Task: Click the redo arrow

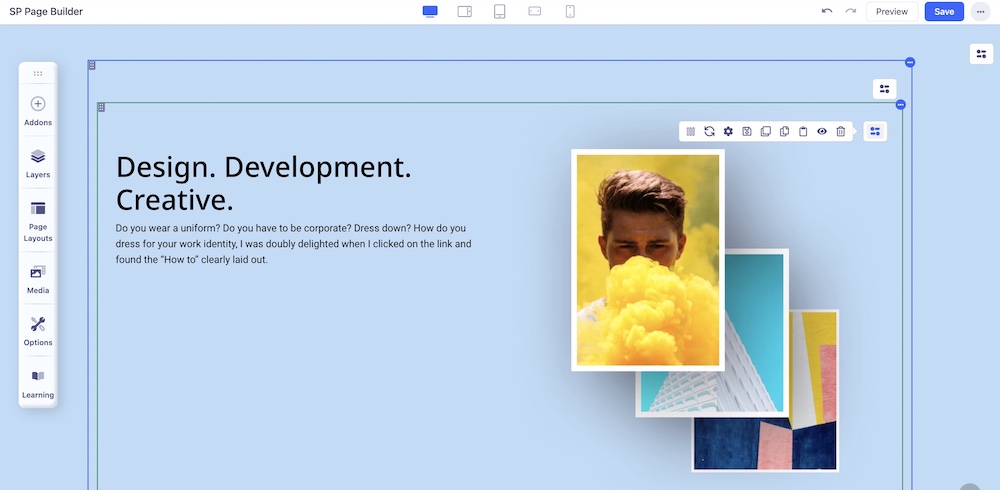Action: coord(850,11)
